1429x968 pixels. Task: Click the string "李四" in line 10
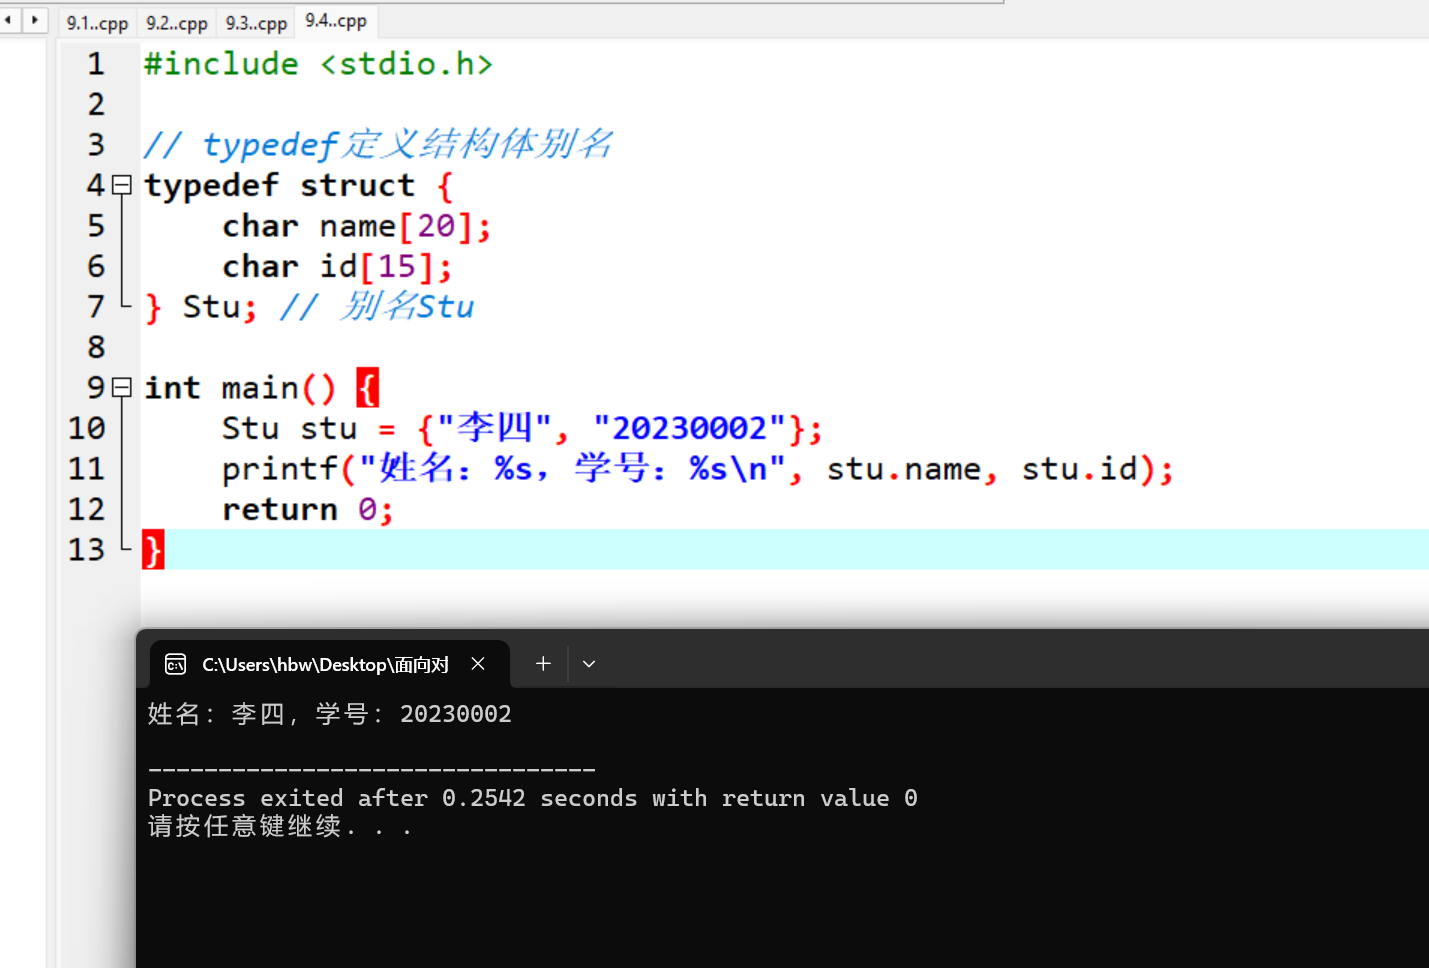495,428
